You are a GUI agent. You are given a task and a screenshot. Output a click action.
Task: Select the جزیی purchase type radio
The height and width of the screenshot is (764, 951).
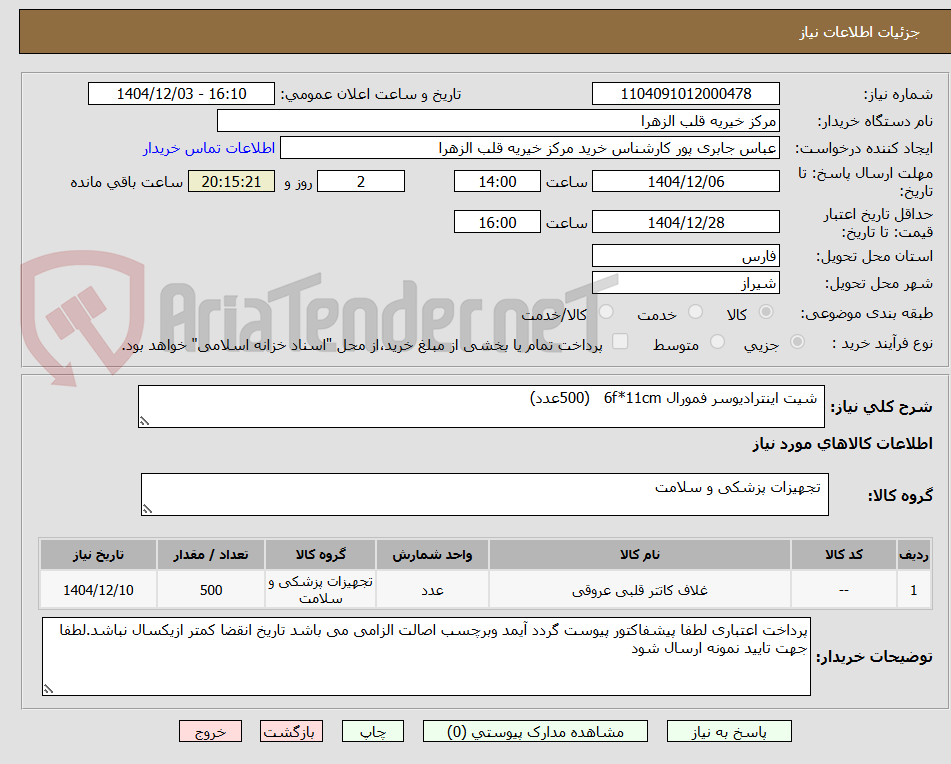click(x=797, y=342)
